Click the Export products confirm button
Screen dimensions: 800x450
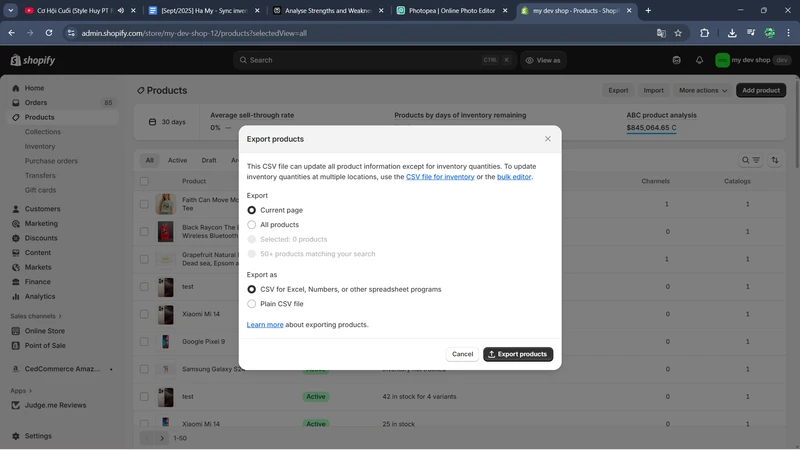[x=518, y=354]
